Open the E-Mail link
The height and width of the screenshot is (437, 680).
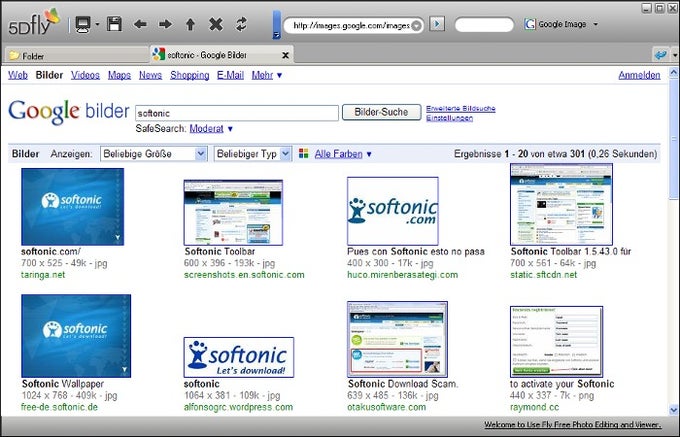[x=230, y=75]
